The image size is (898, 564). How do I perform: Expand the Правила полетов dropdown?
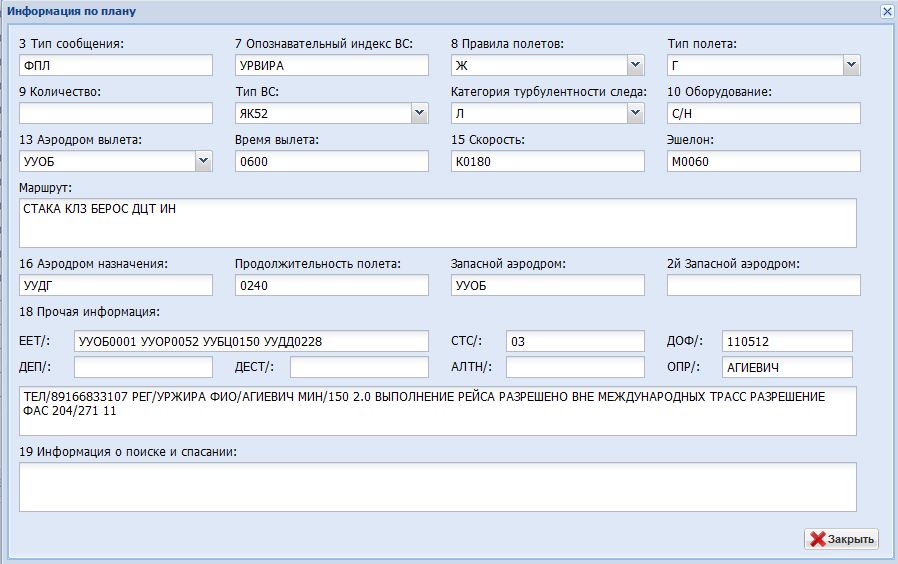tap(635, 66)
